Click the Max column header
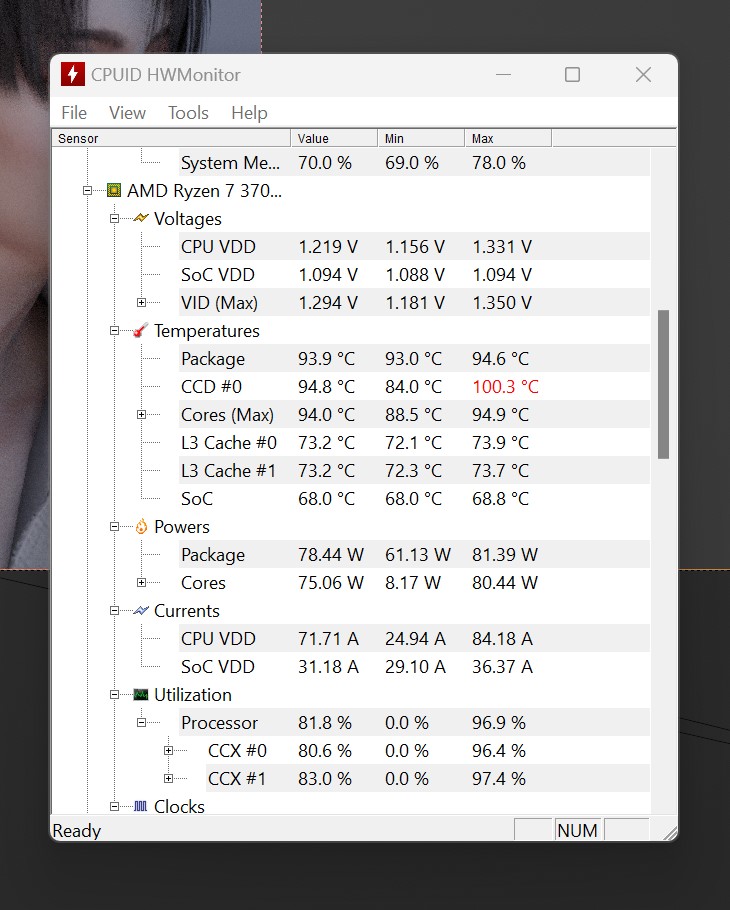Viewport: 730px width, 910px height. [508, 138]
